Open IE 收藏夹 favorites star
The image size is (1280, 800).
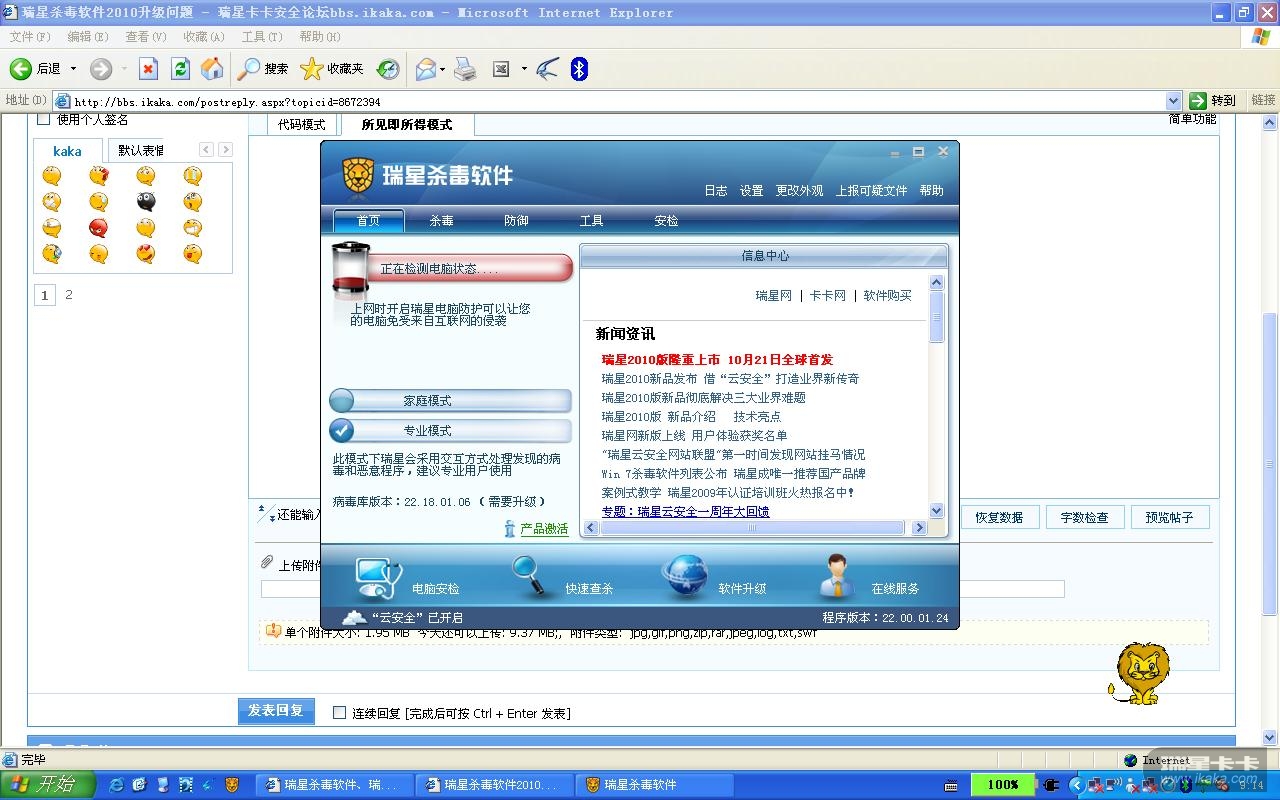(x=312, y=69)
